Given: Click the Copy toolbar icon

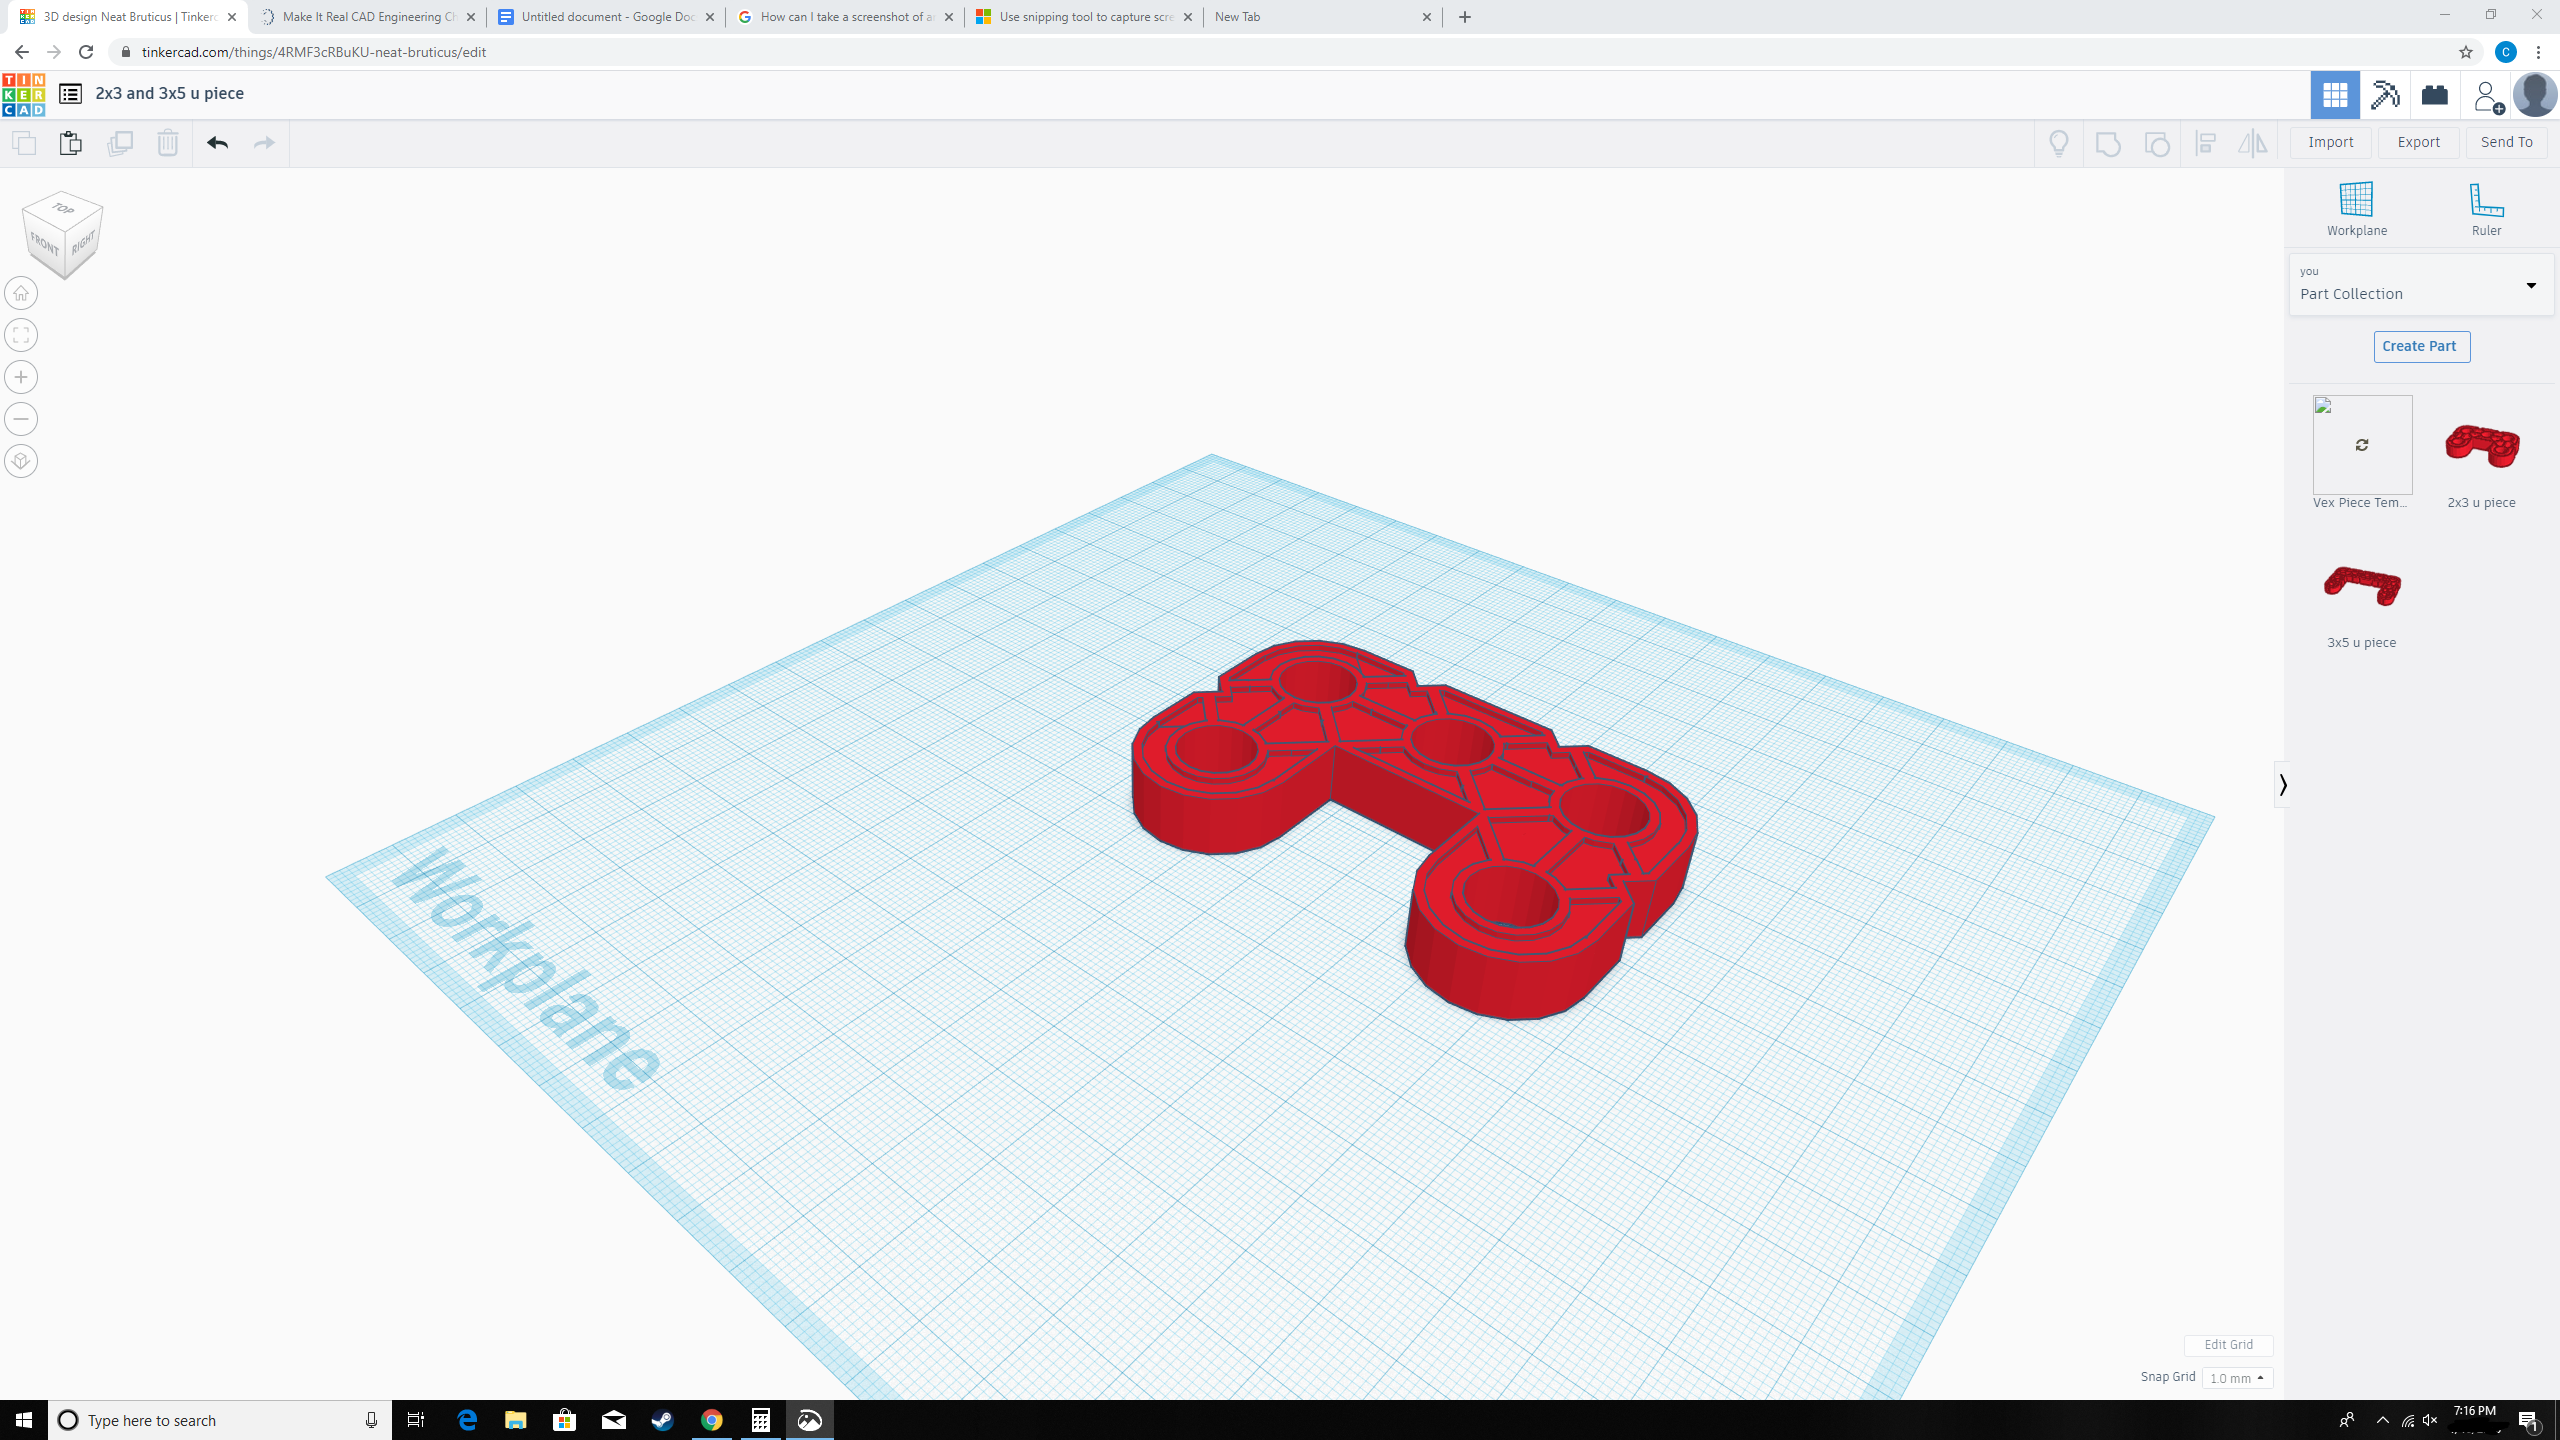Looking at the screenshot, I should pos(24,143).
